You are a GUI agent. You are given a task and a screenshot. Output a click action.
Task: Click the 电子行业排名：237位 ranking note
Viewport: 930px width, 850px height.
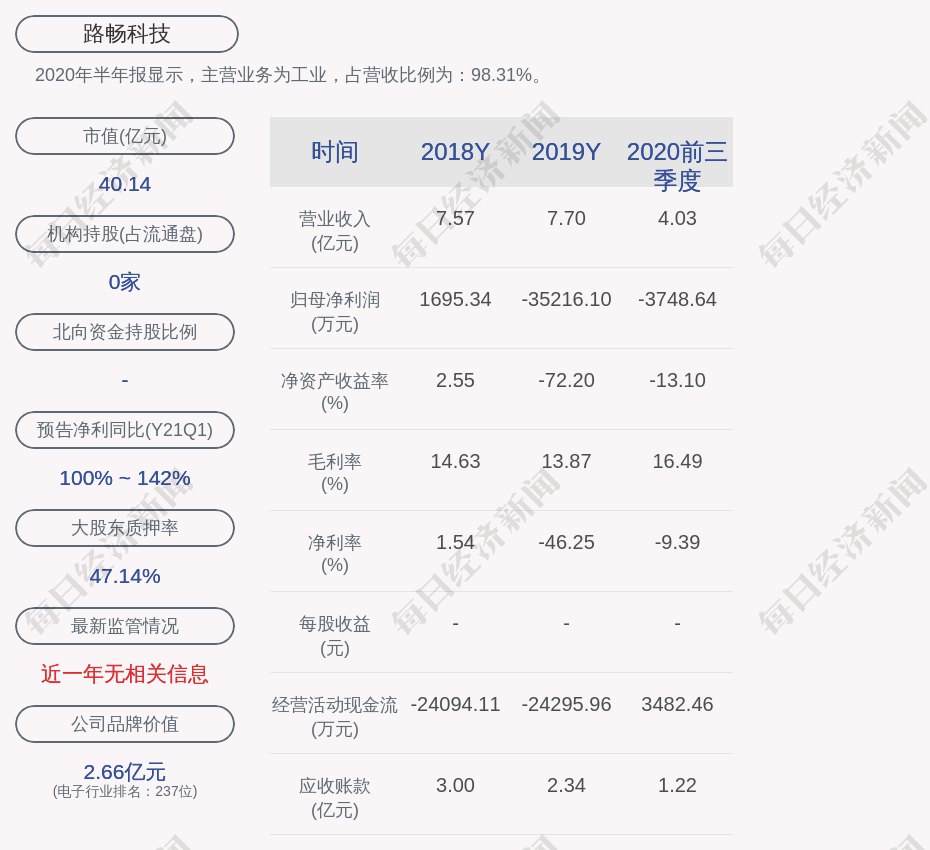(125, 791)
